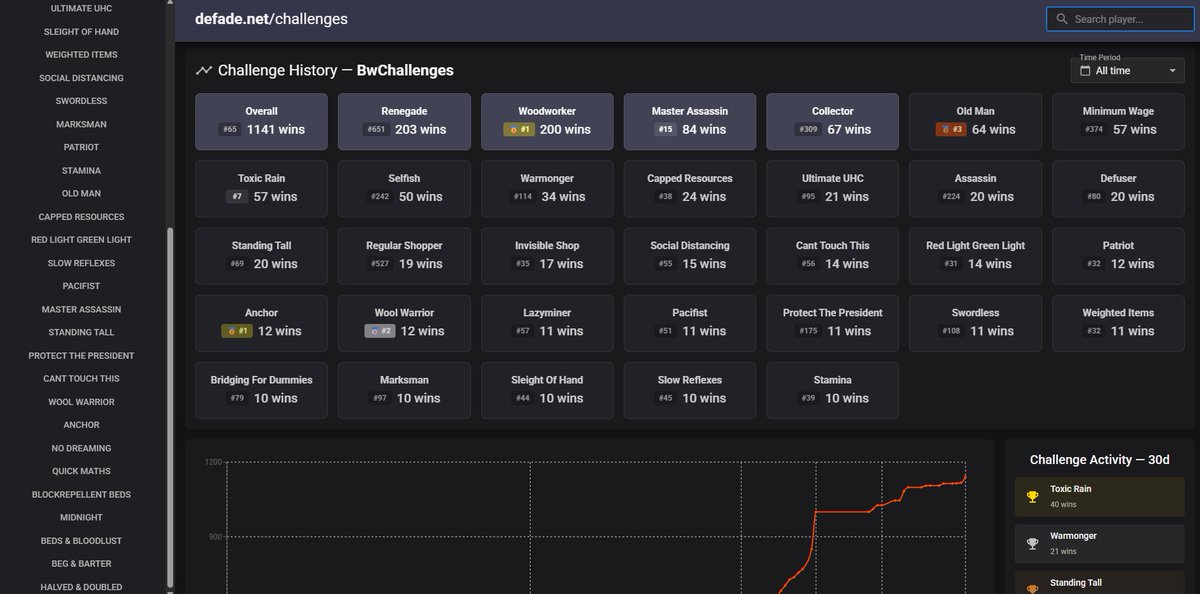Select the Capped Resources 24 wins card
The width and height of the screenshot is (1200, 594).
pyautogui.click(x=690, y=188)
